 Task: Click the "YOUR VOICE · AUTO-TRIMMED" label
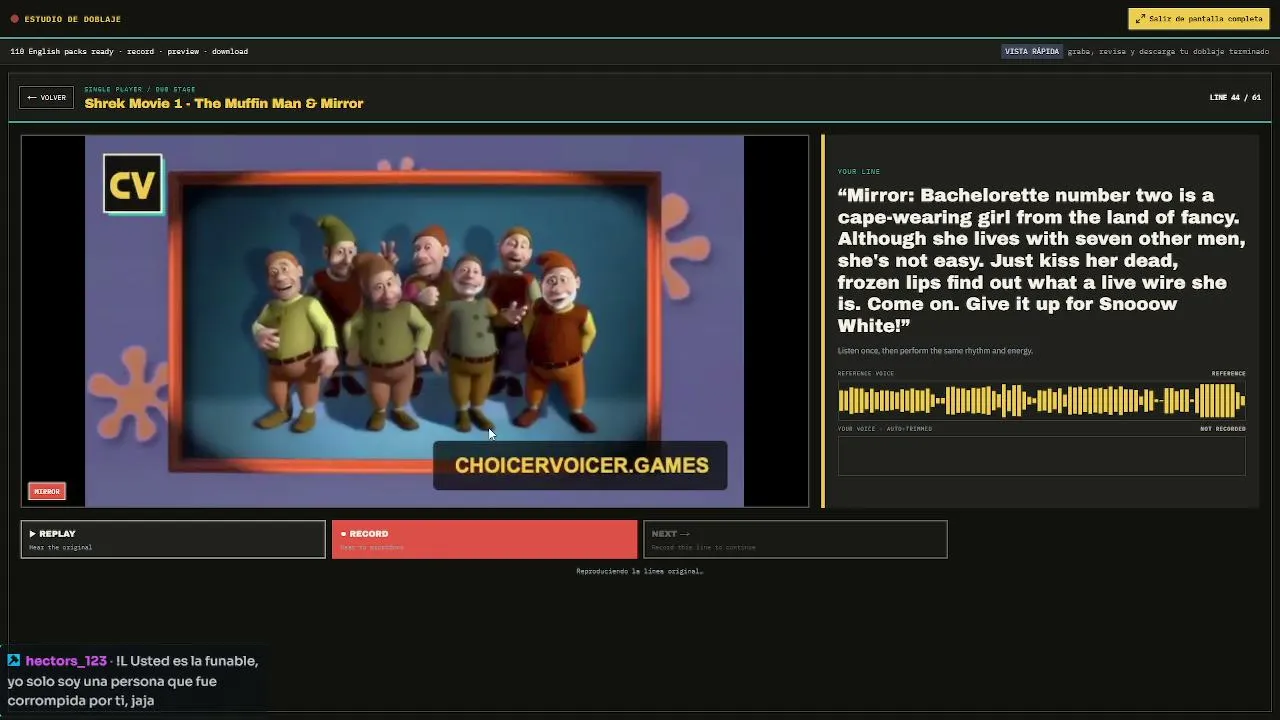coord(885,429)
